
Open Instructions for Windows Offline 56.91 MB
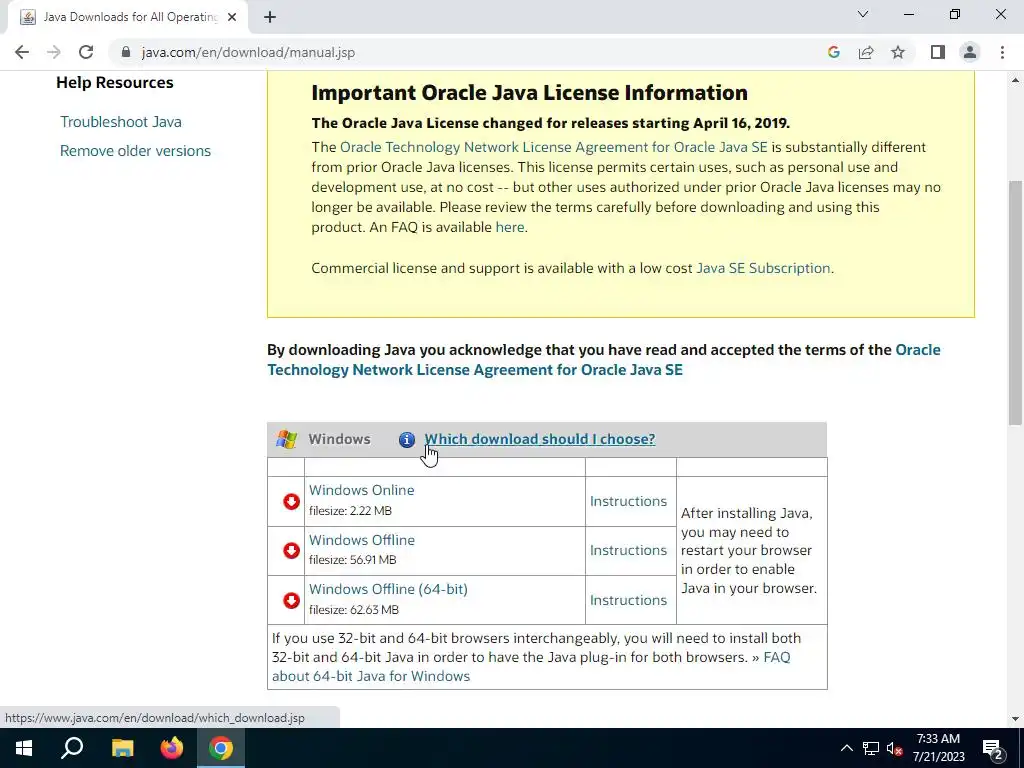[x=628, y=550]
